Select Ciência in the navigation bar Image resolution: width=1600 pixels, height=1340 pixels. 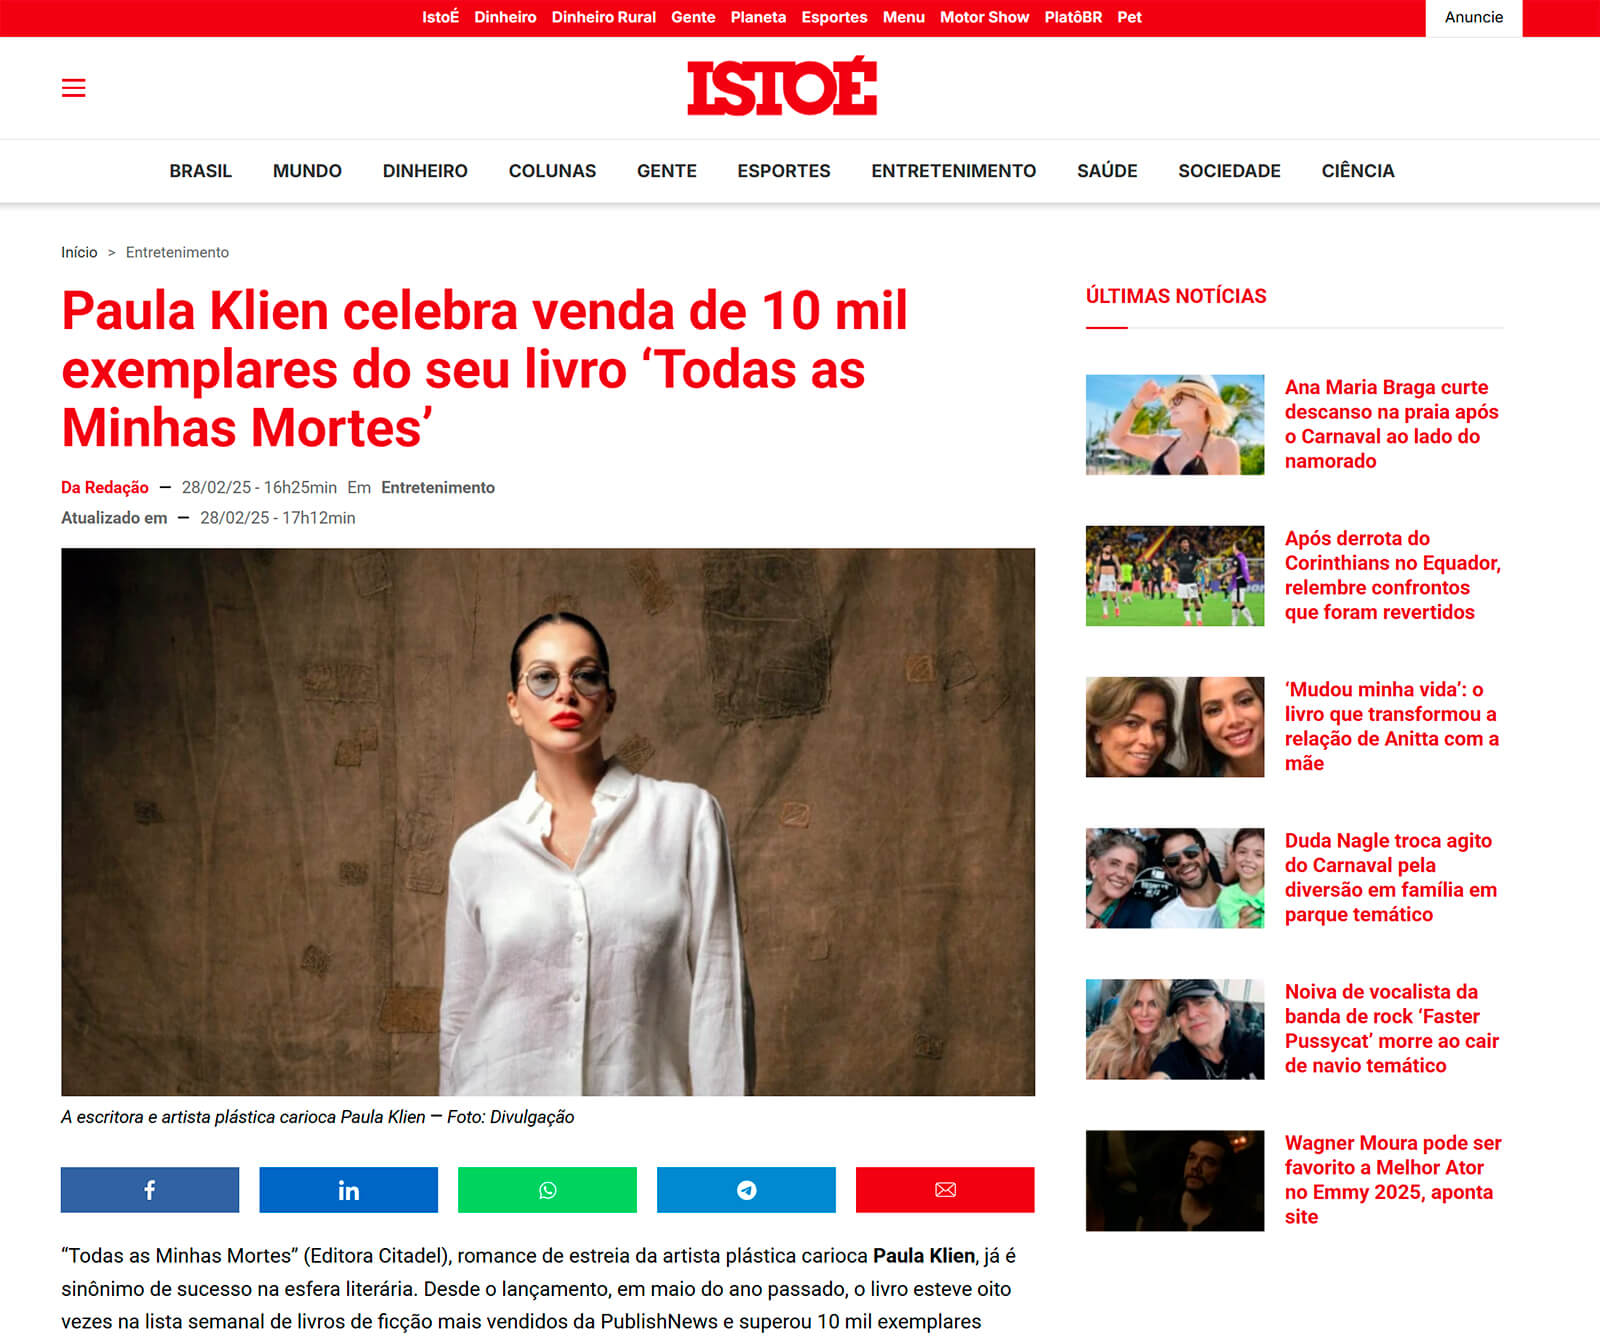1357,171
